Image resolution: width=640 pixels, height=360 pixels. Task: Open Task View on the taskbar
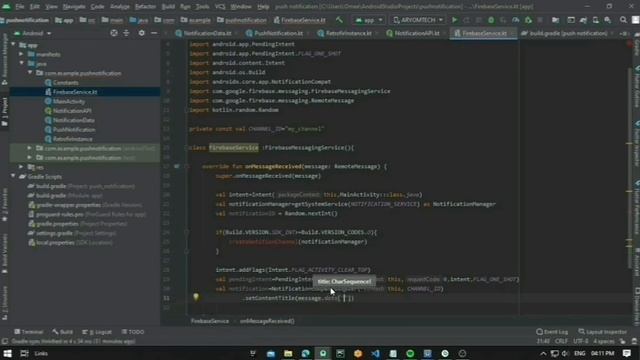[x=24, y=353]
